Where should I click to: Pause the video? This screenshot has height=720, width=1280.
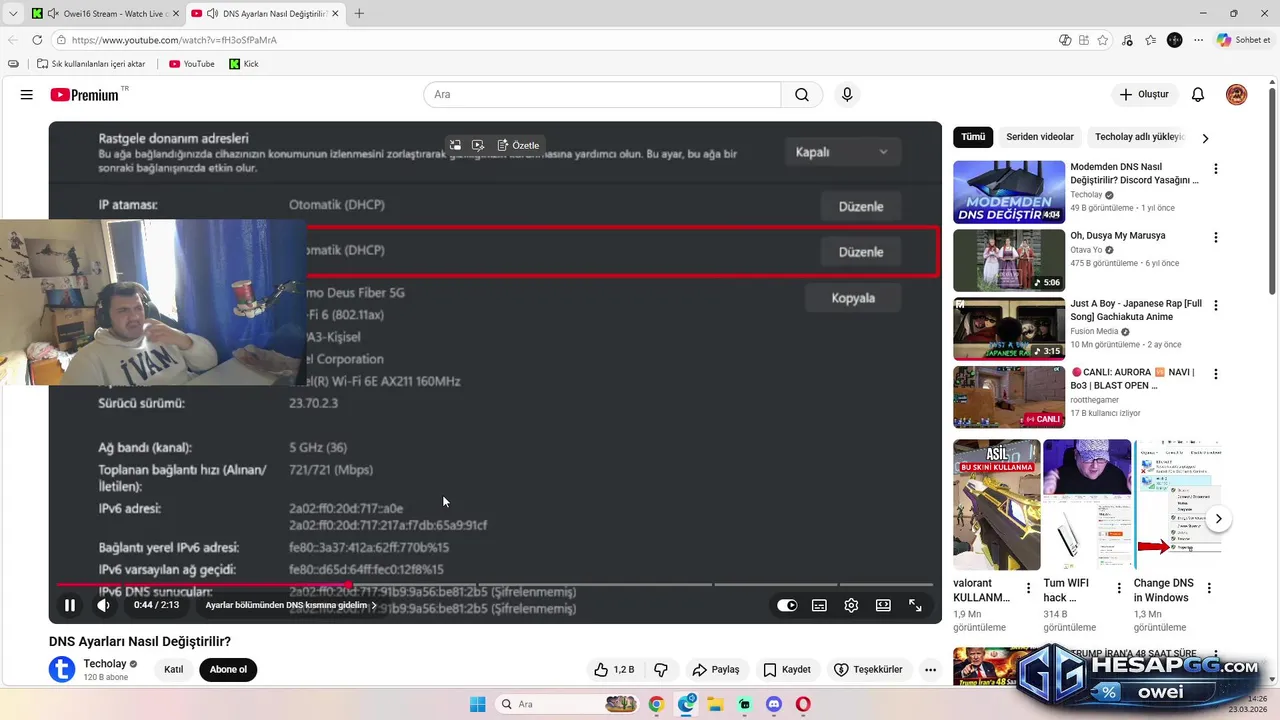70,605
